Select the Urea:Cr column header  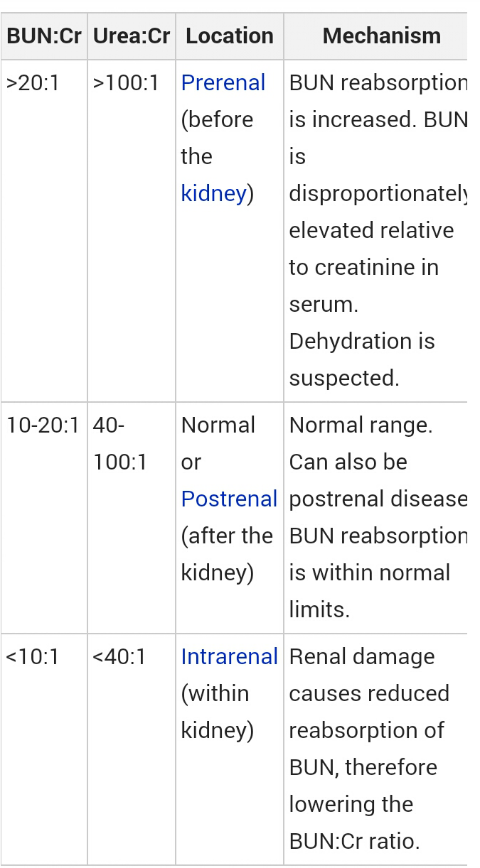tap(131, 37)
